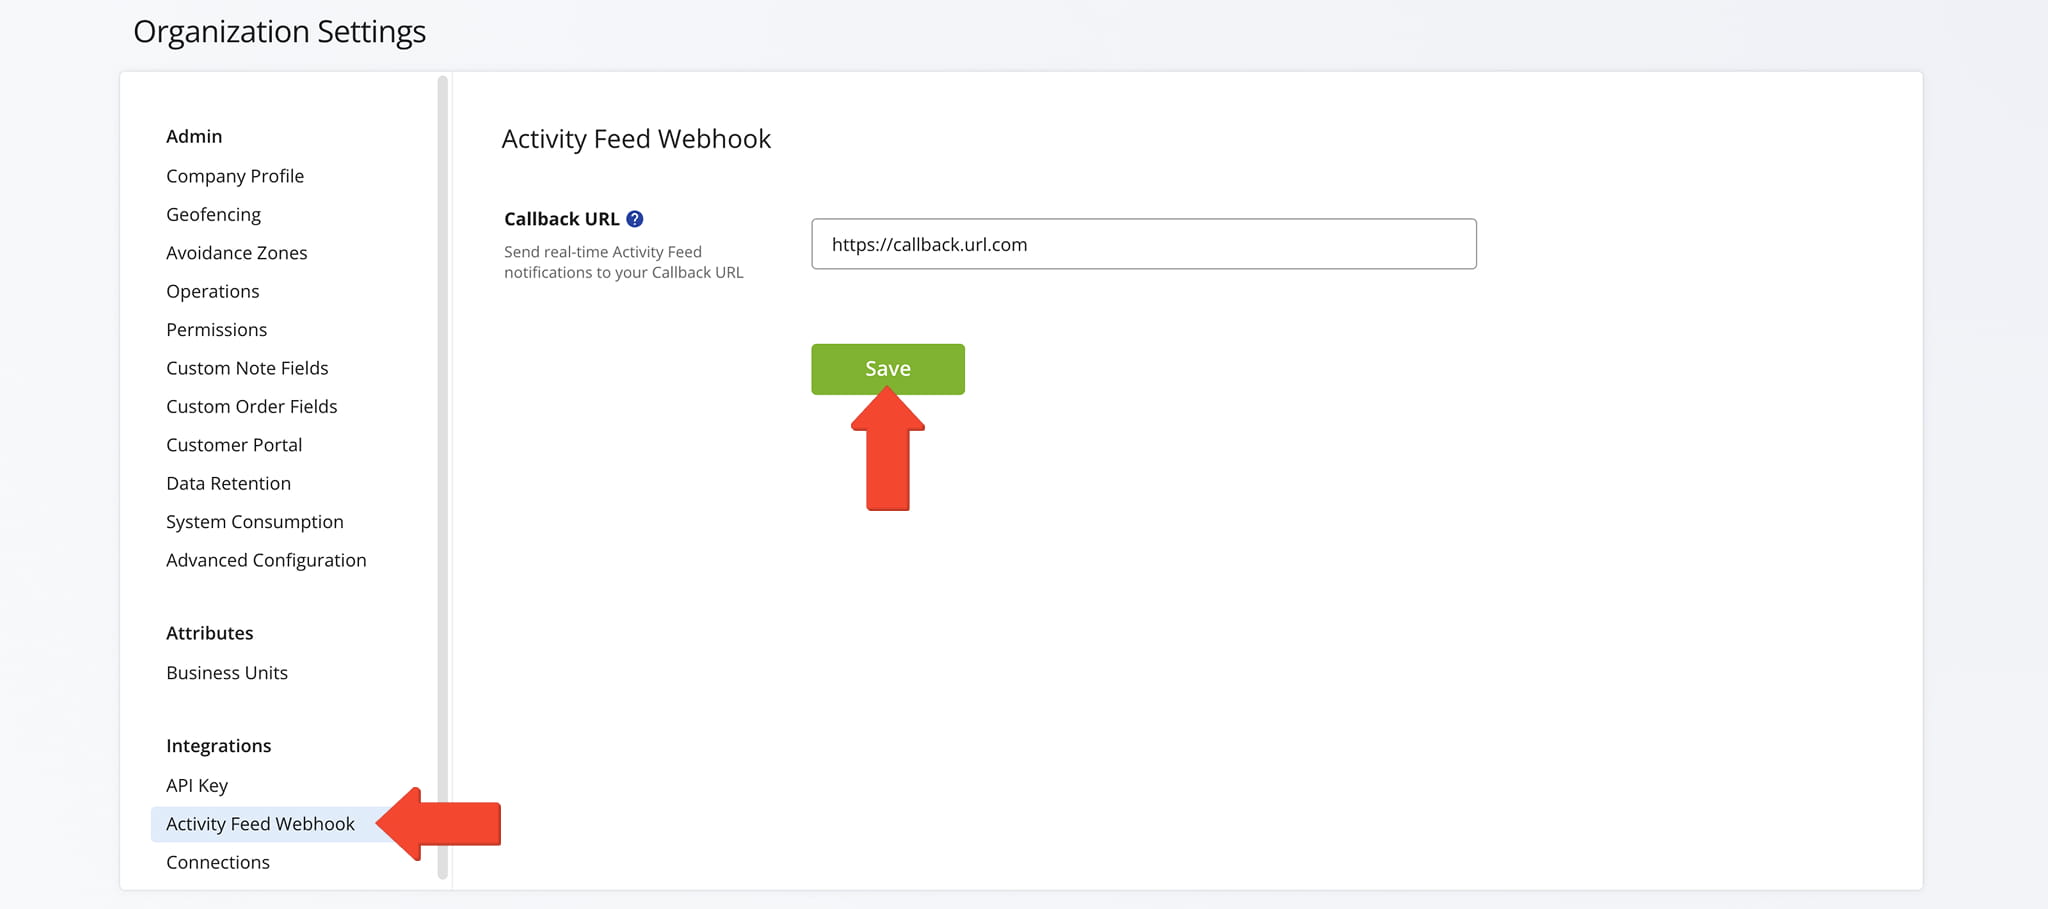
Task: Select Activity Feed Webhook sidebar item
Action: [261, 824]
